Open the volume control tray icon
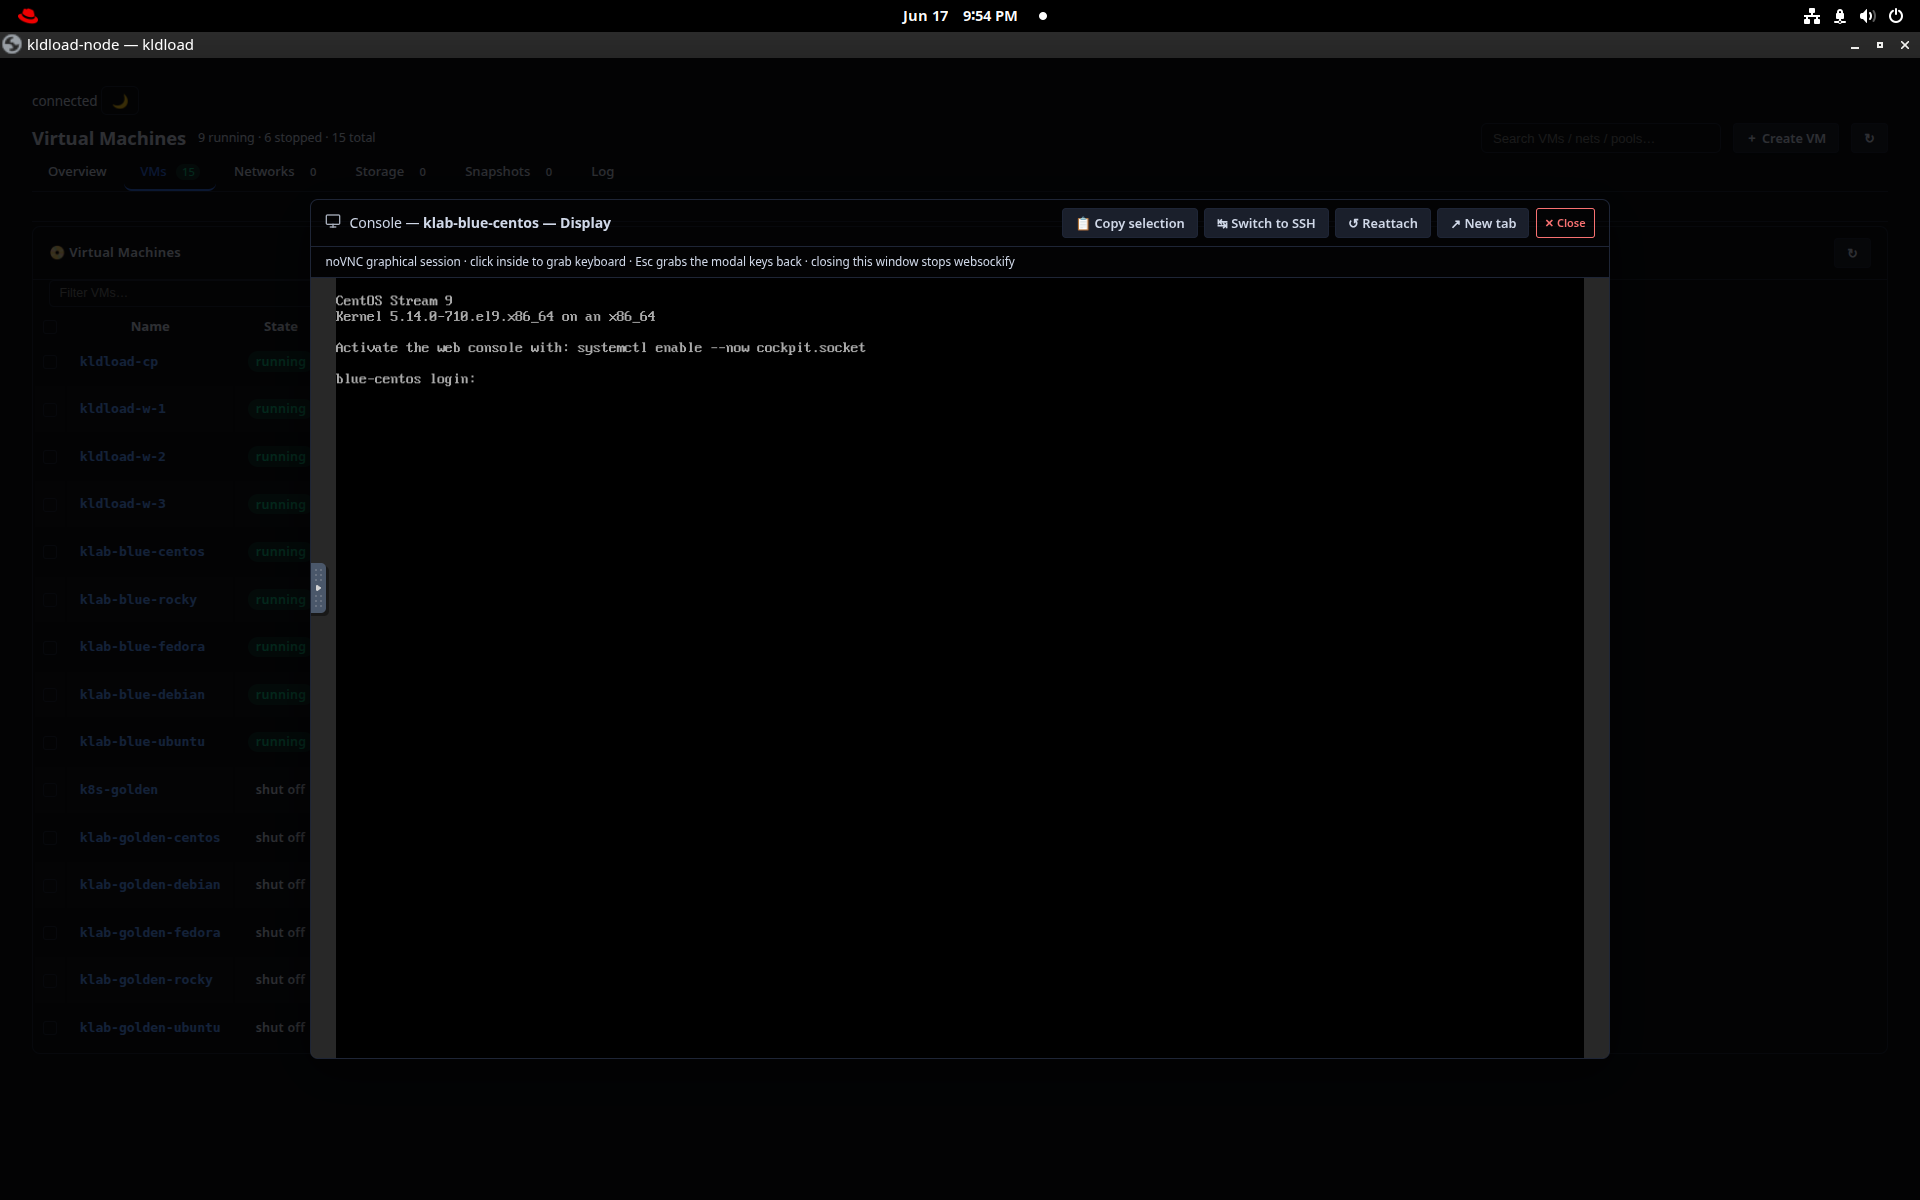1920x1200 pixels. point(1867,16)
